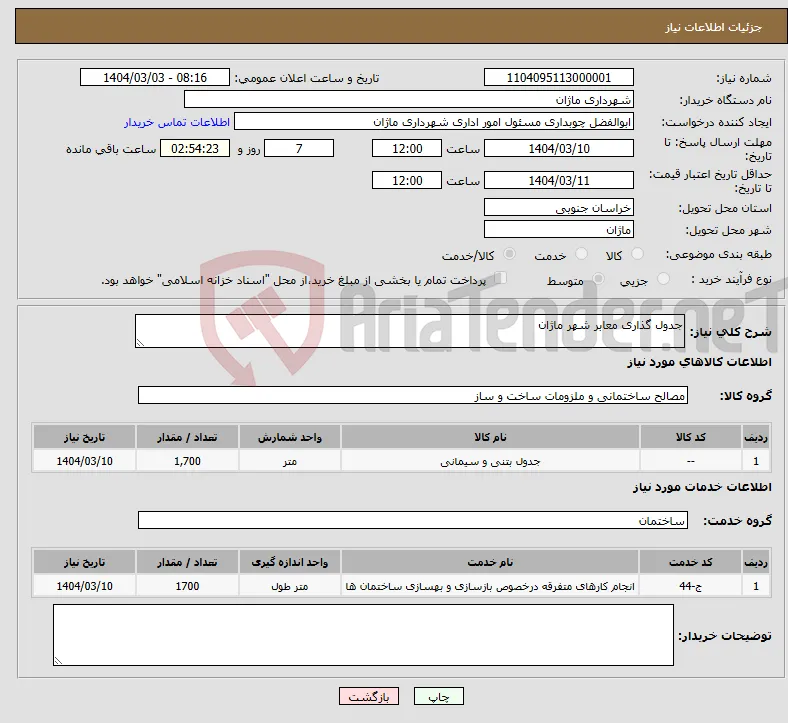
Task: Click the price validity date 1404/03/11 field
Action: pyautogui.click(x=559, y=180)
